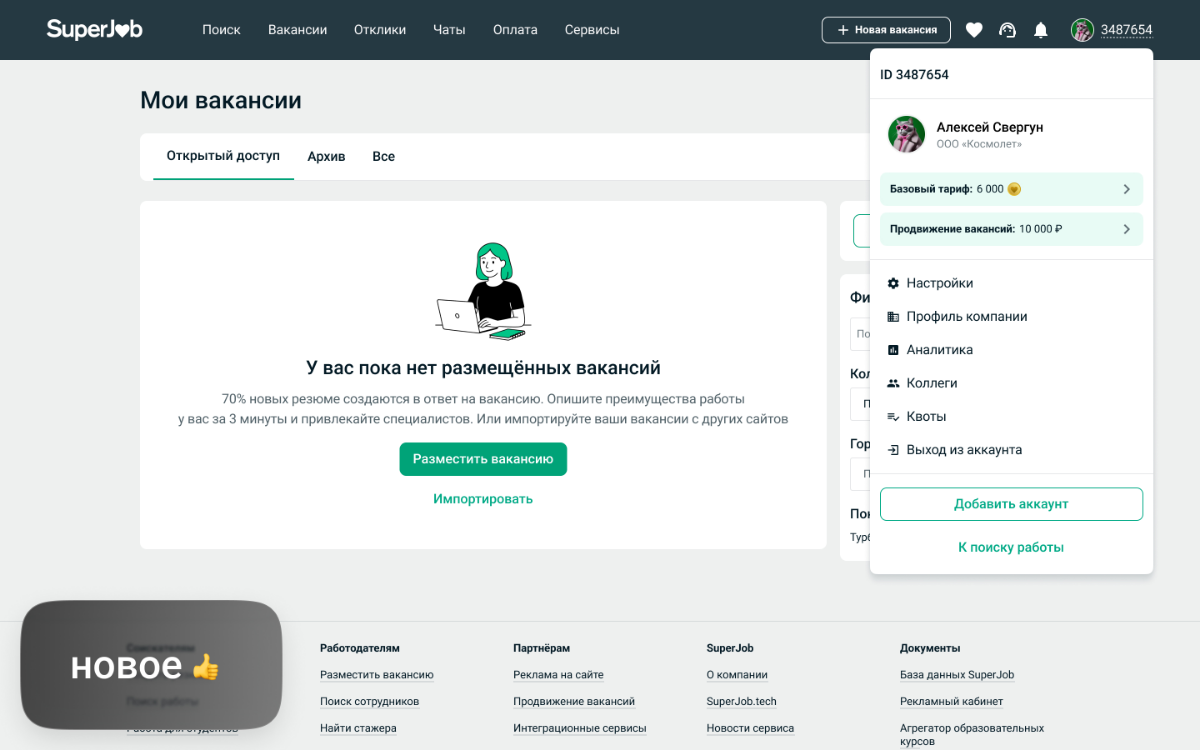Click the Добавить аккаунт button
1200x750 pixels.
[1011, 504]
